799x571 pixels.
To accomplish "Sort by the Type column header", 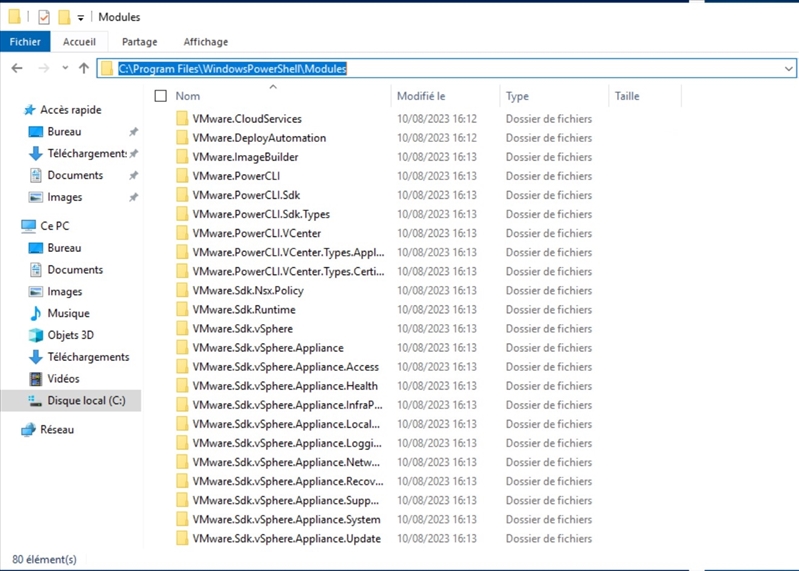I will pos(517,96).
